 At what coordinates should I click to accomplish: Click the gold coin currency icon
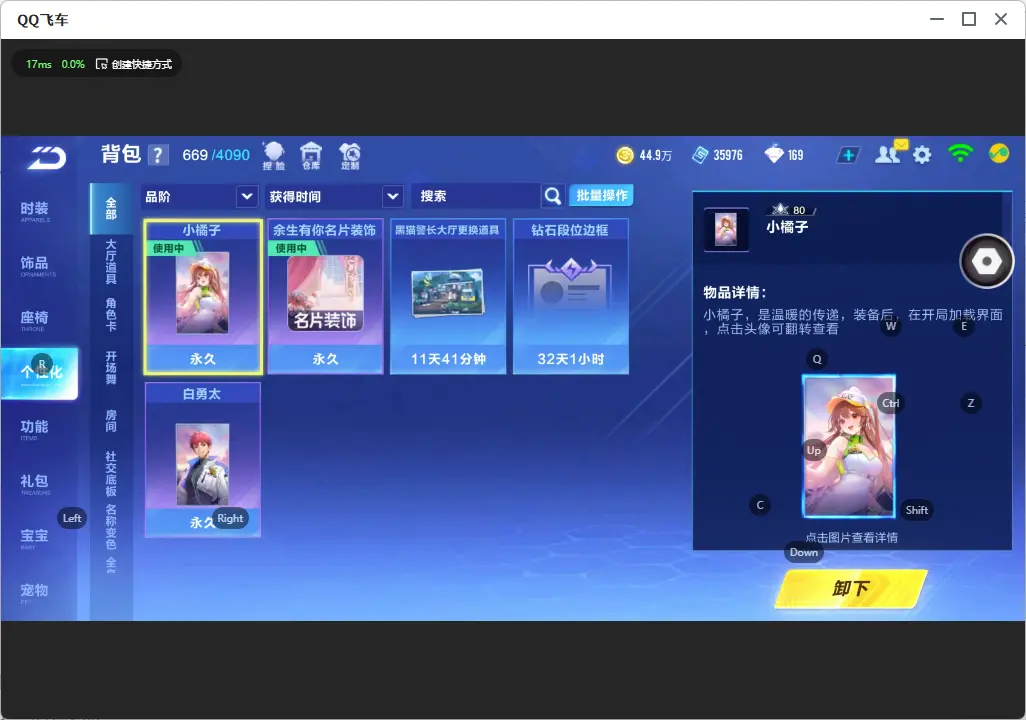[625, 155]
